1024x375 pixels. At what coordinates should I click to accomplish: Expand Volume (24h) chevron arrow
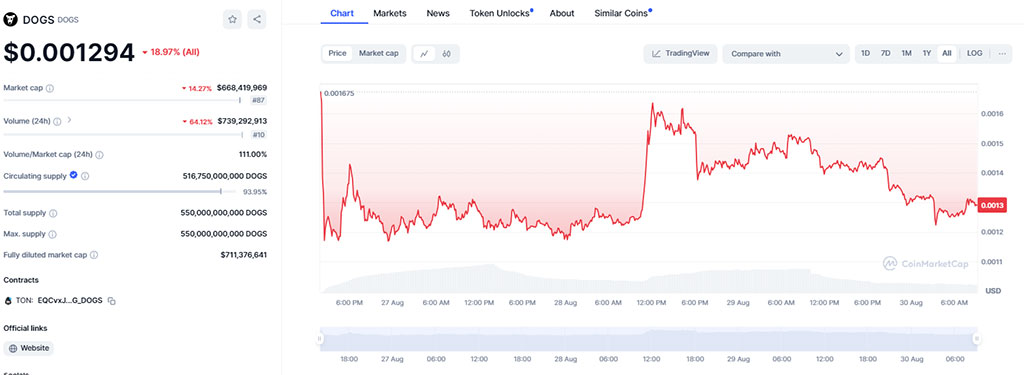tap(70, 120)
